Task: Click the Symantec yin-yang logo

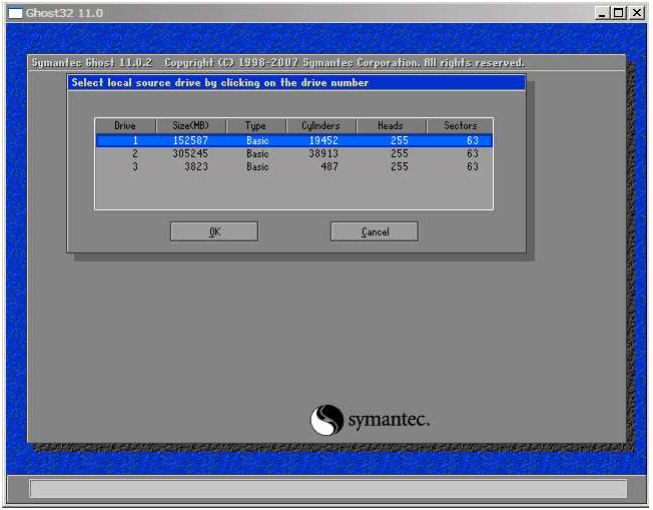Action: tap(327, 420)
